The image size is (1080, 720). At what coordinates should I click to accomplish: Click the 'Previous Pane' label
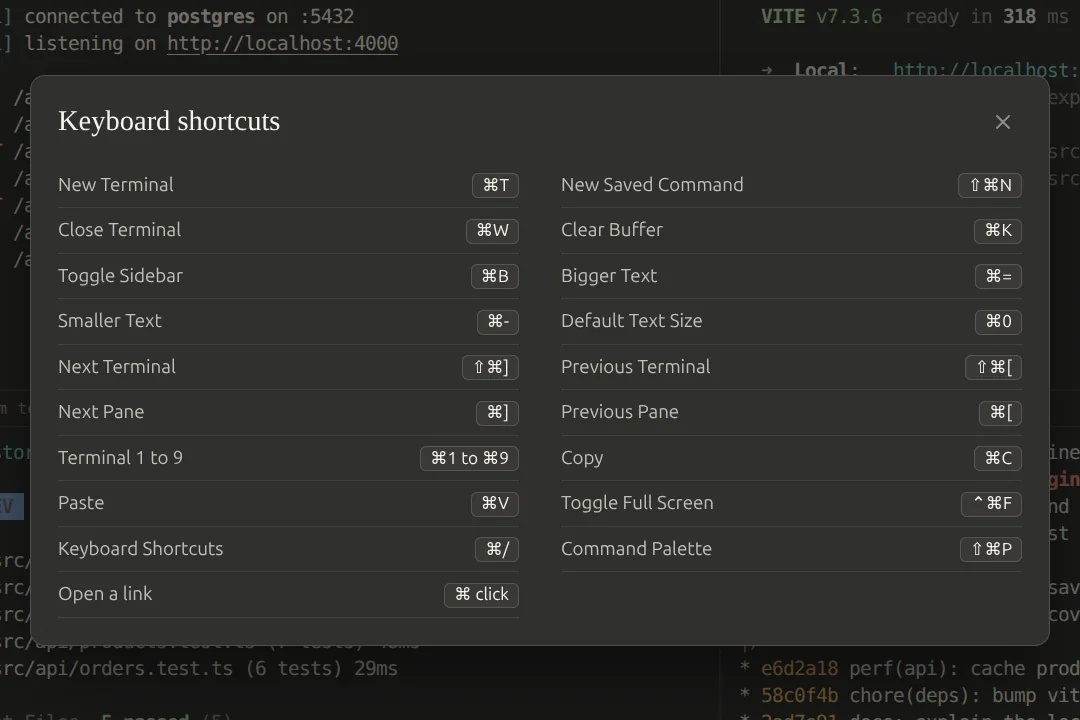(x=619, y=412)
